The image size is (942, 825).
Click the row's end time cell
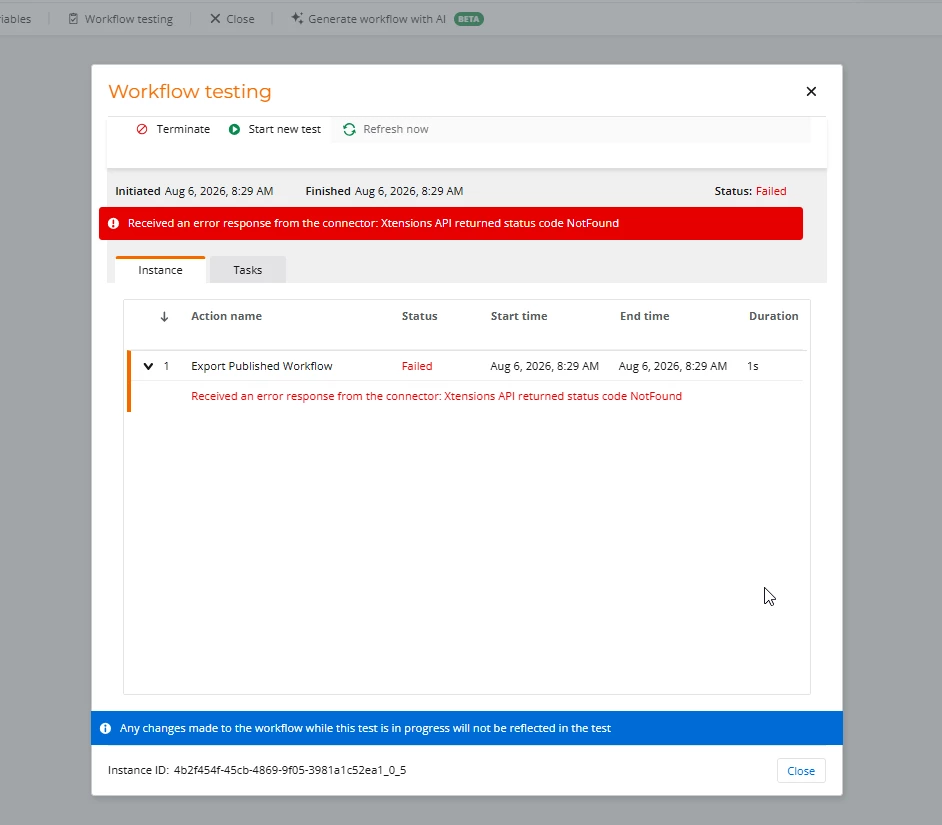click(x=673, y=366)
